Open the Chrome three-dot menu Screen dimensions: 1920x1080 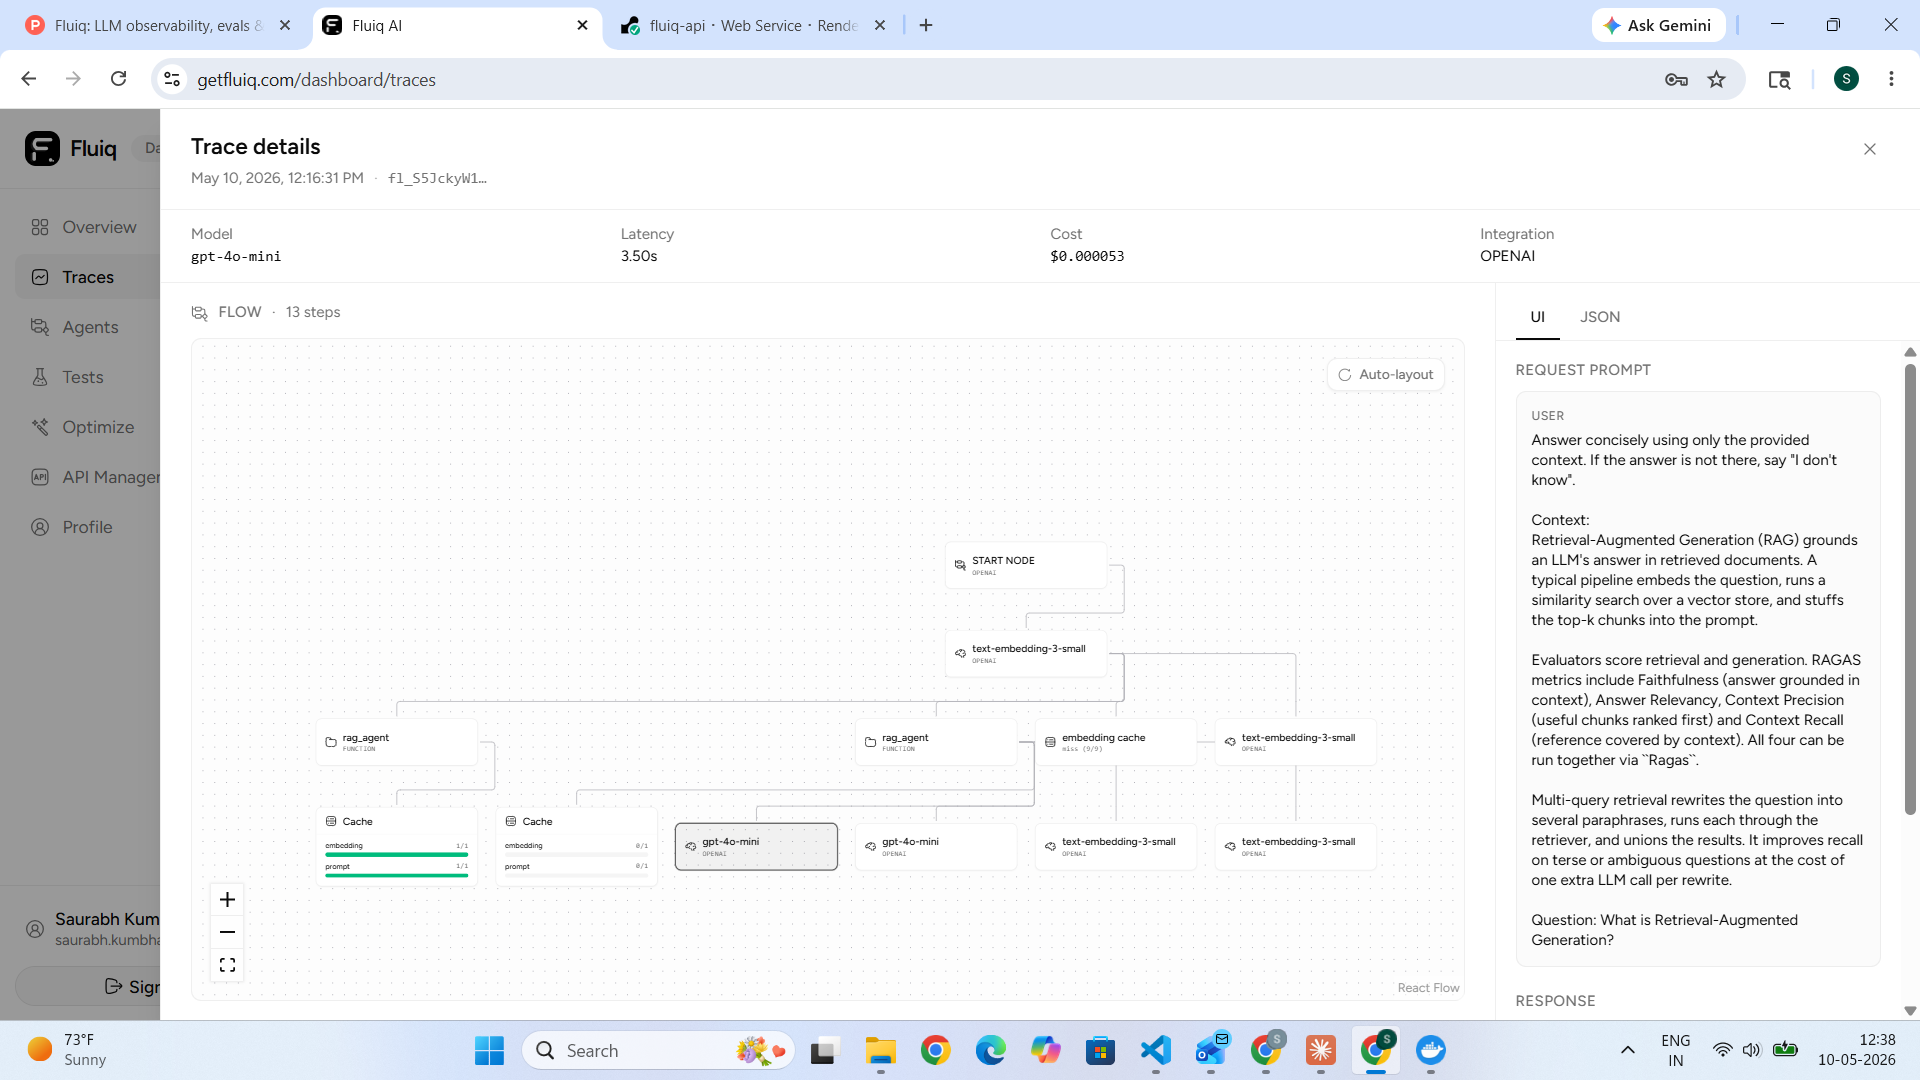(x=1891, y=79)
